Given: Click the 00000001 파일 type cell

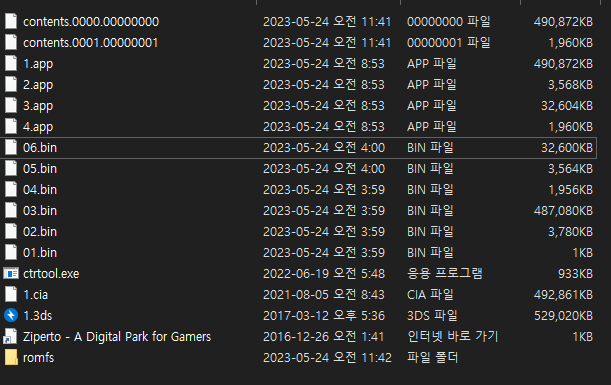Looking at the screenshot, I should tap(449, 42).
